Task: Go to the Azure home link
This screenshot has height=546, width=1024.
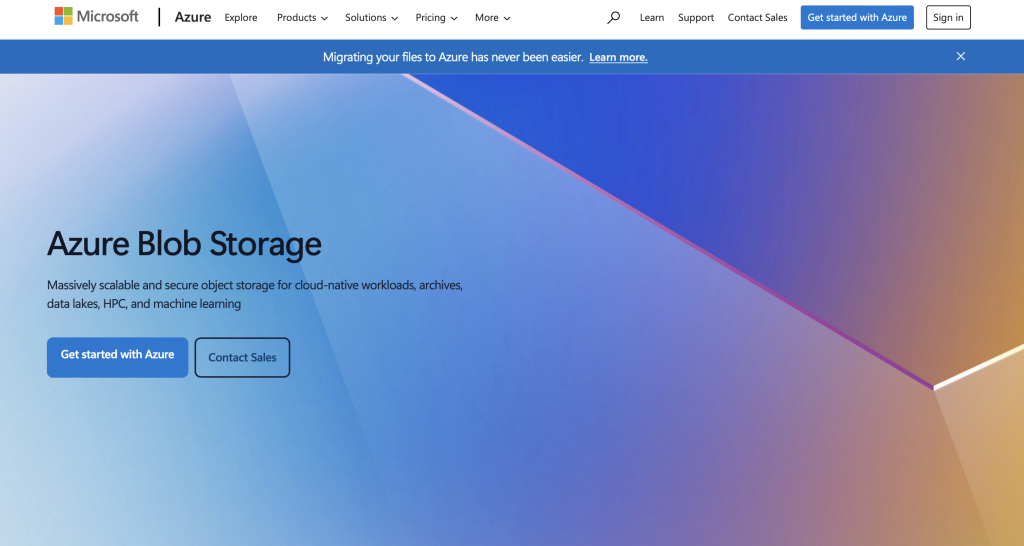Action: [193, 18]
